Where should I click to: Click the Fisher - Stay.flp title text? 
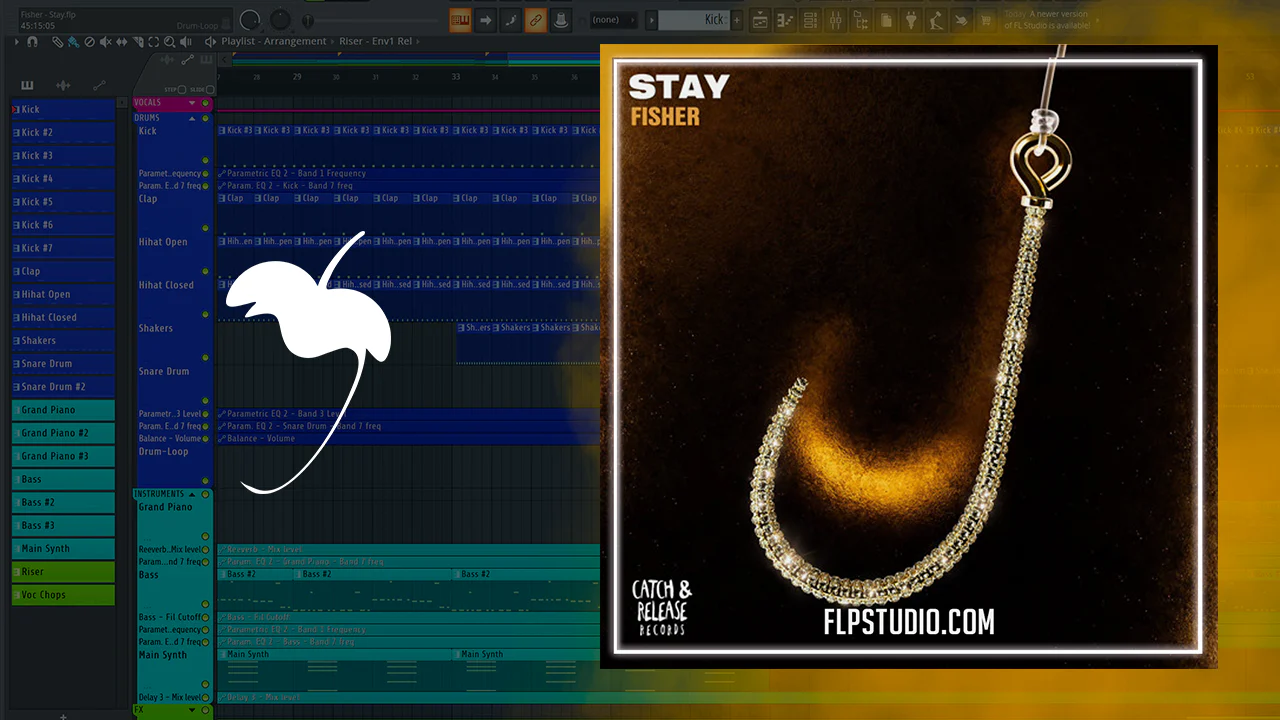coord(48,15)
